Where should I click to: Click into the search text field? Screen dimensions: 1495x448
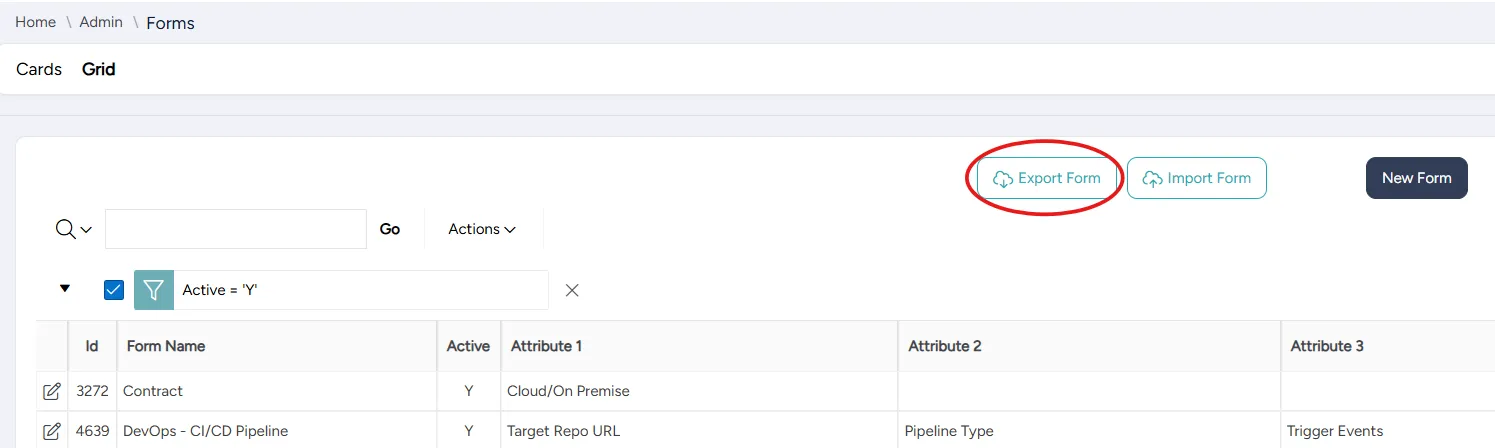tap(236, 229)
